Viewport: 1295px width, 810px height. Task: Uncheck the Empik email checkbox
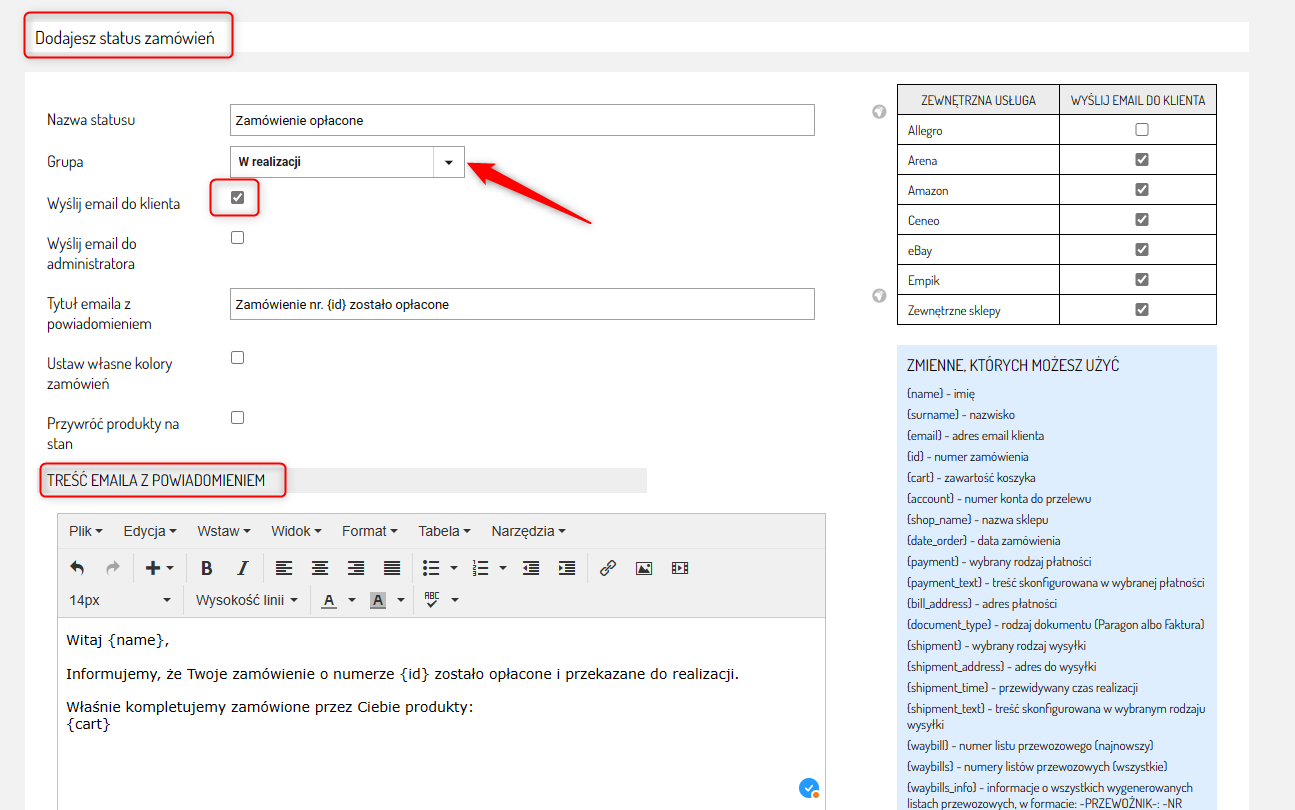pyautogui.click(x=1142, y=280)
